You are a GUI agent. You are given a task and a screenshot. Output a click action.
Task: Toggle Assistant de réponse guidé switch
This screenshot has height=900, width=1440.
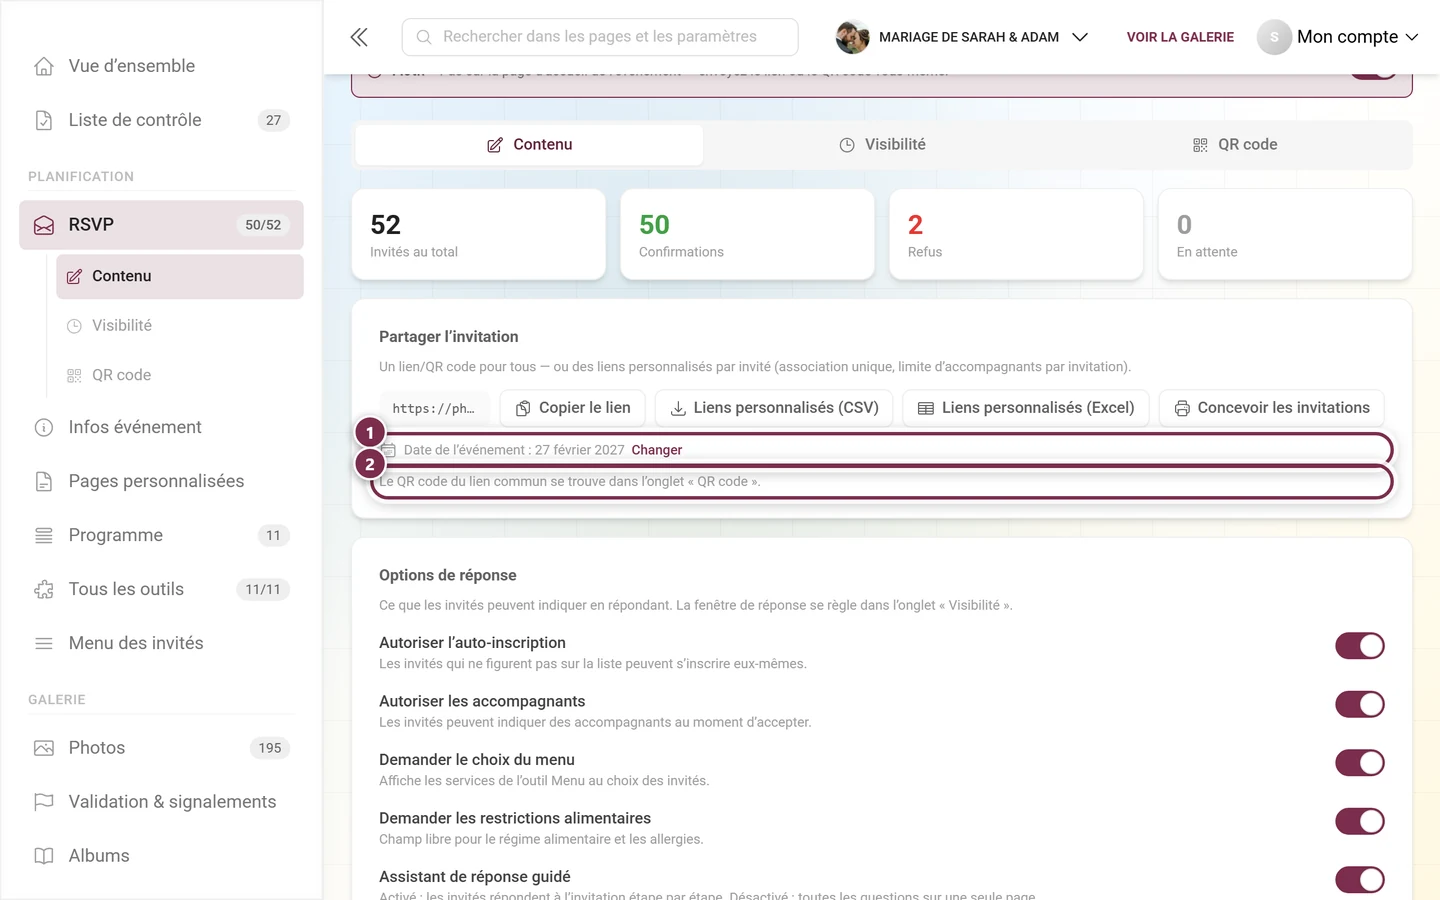pyautogui.click(x=1360, y=880)
